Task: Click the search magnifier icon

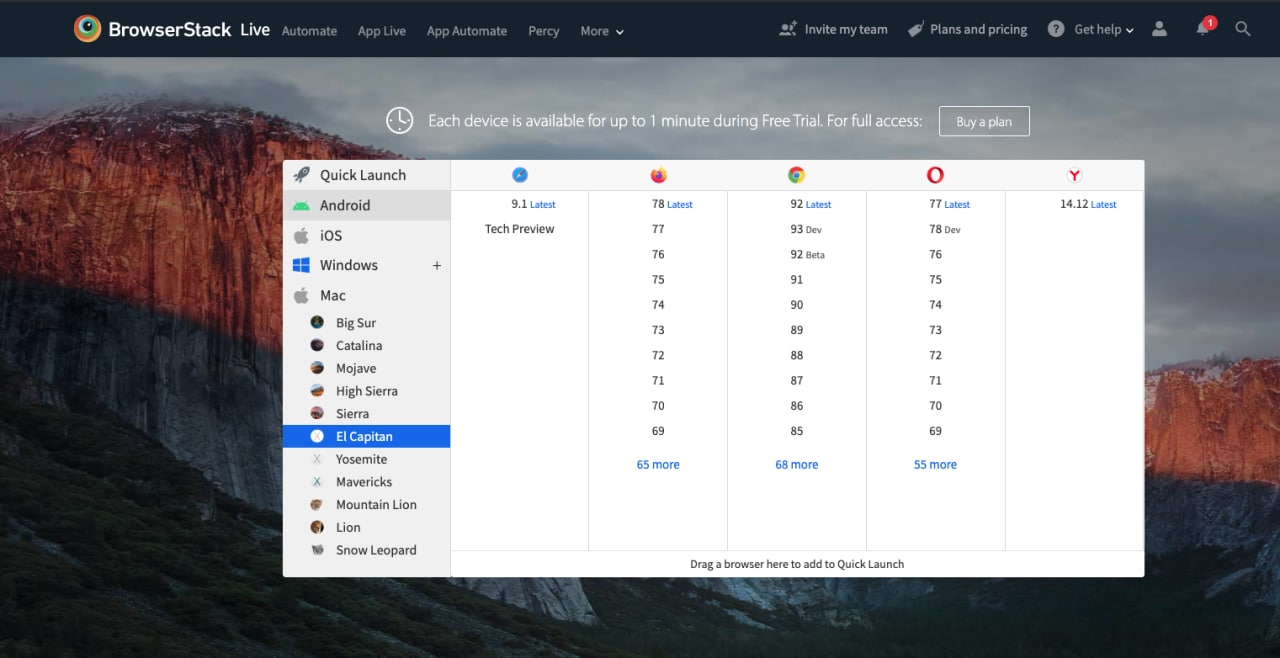Action: click(1243, 29)
